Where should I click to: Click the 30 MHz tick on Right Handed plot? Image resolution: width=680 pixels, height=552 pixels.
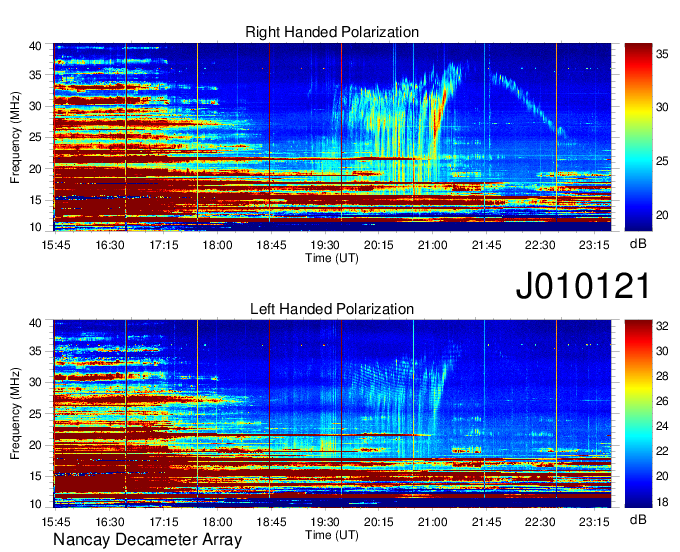pos(35,106)
